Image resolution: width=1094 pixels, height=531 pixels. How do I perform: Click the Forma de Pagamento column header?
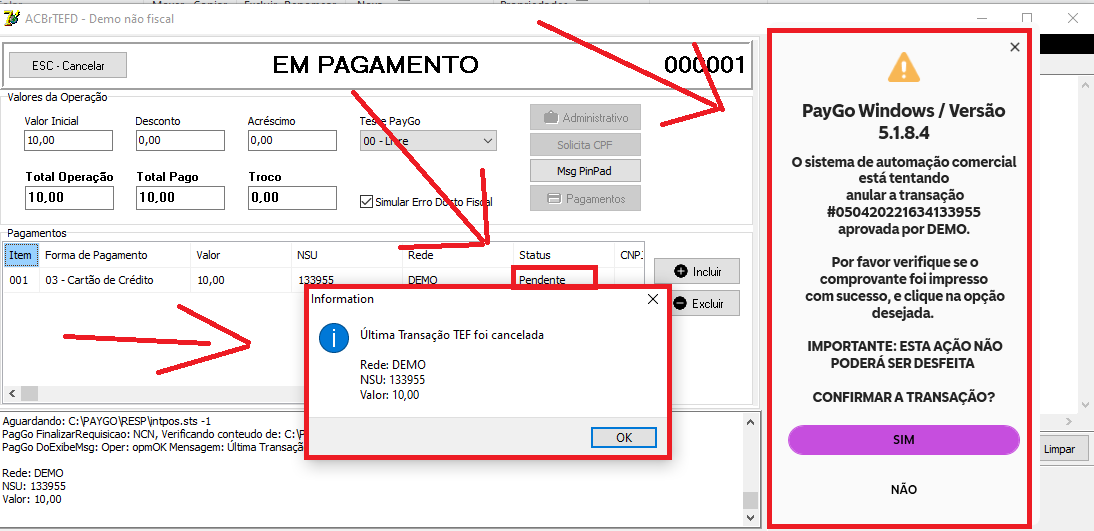pyautogui.click(x=115, y=255)
